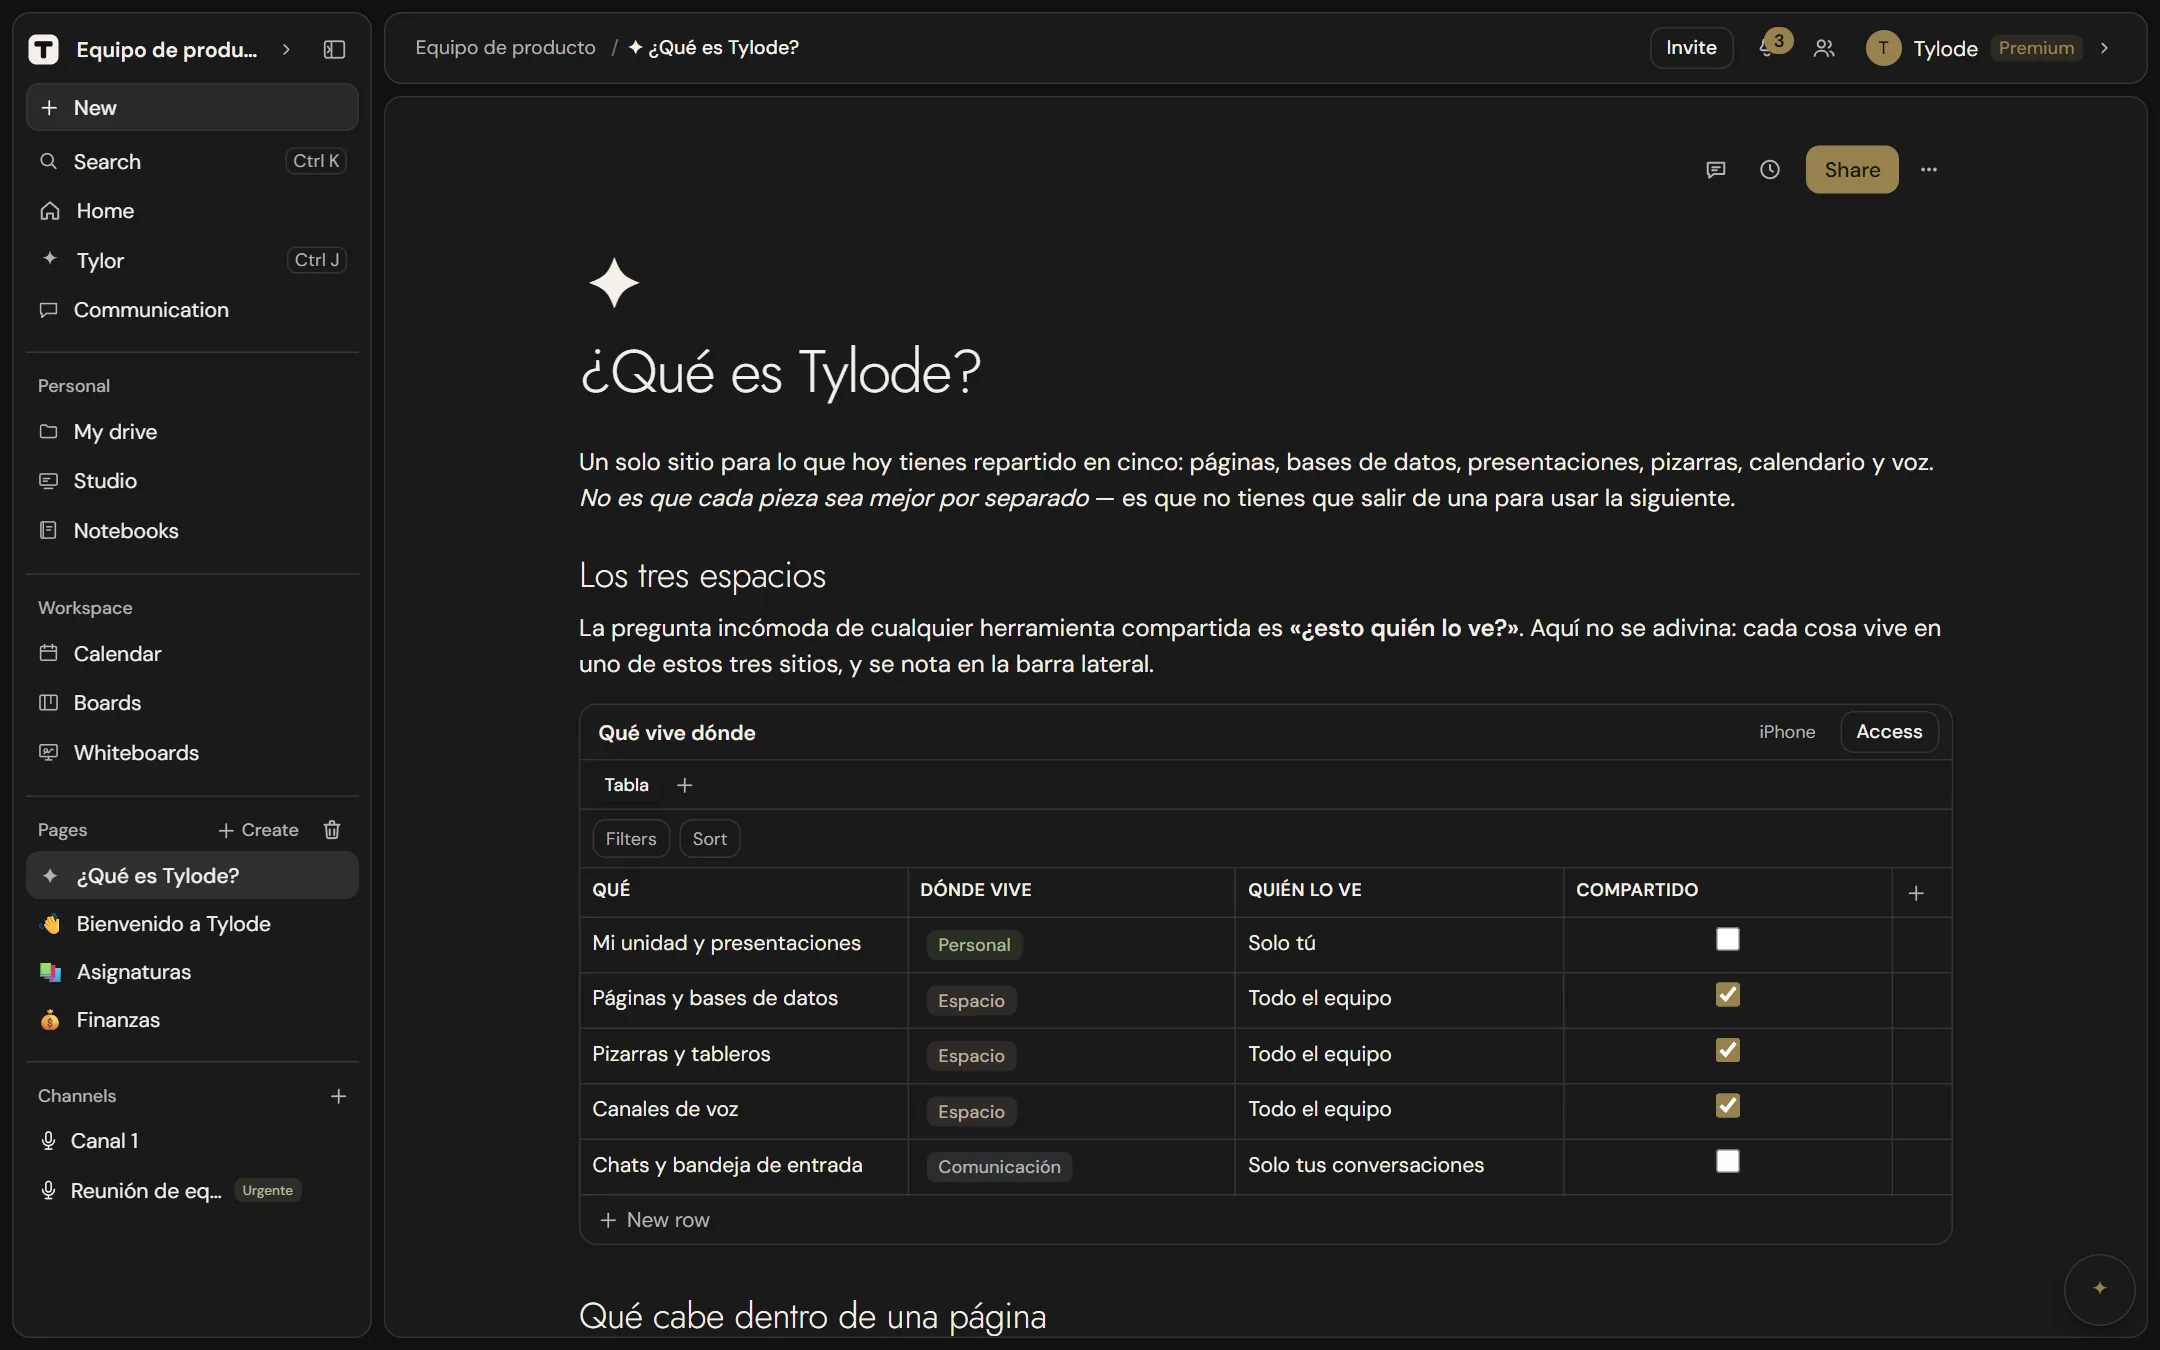
Task: Open the Finanzas page
Action: click(192, 1020)
